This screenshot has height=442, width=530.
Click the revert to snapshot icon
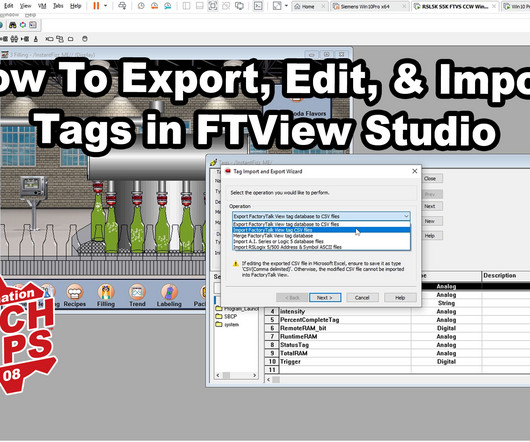[x=154, y=6]
